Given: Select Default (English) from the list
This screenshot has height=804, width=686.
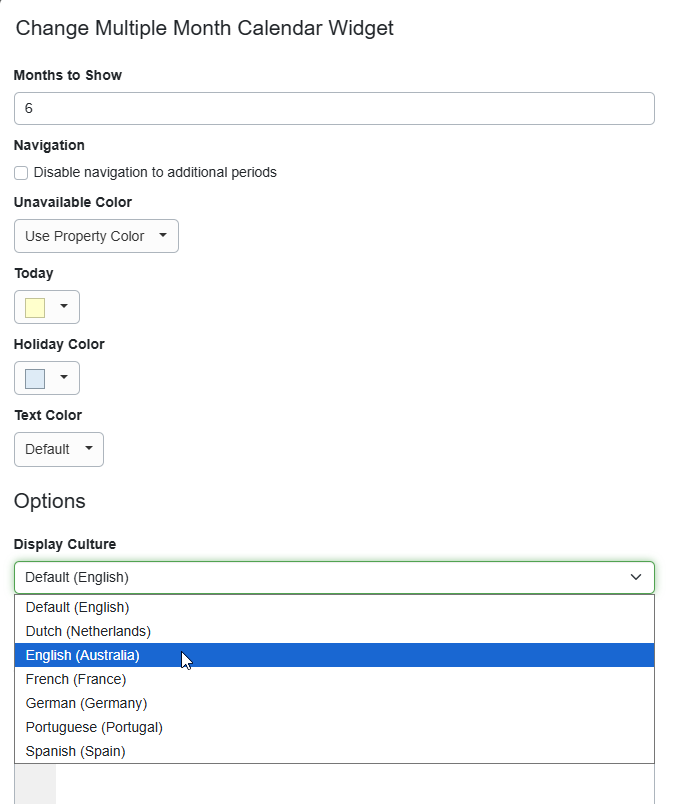Looking at the screenshot, I should coord(78,607).
